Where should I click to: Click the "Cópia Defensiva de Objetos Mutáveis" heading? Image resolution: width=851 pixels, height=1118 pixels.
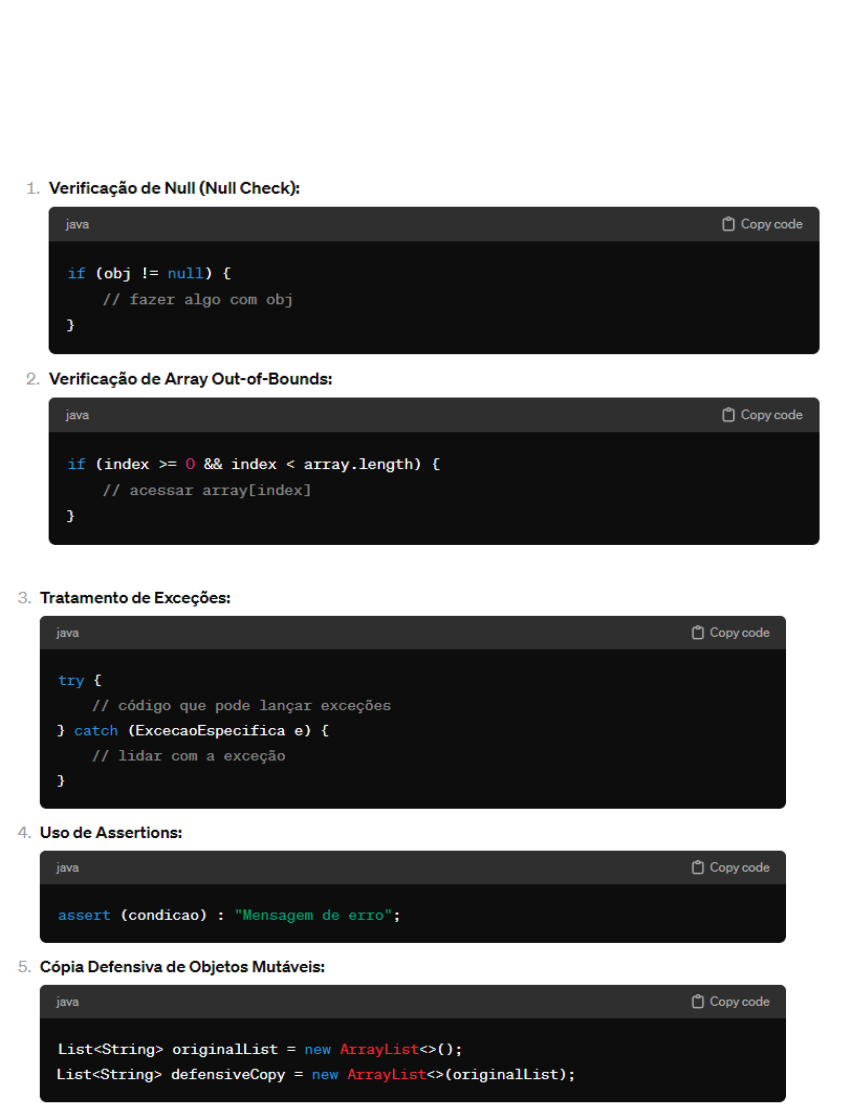[182, 967]
